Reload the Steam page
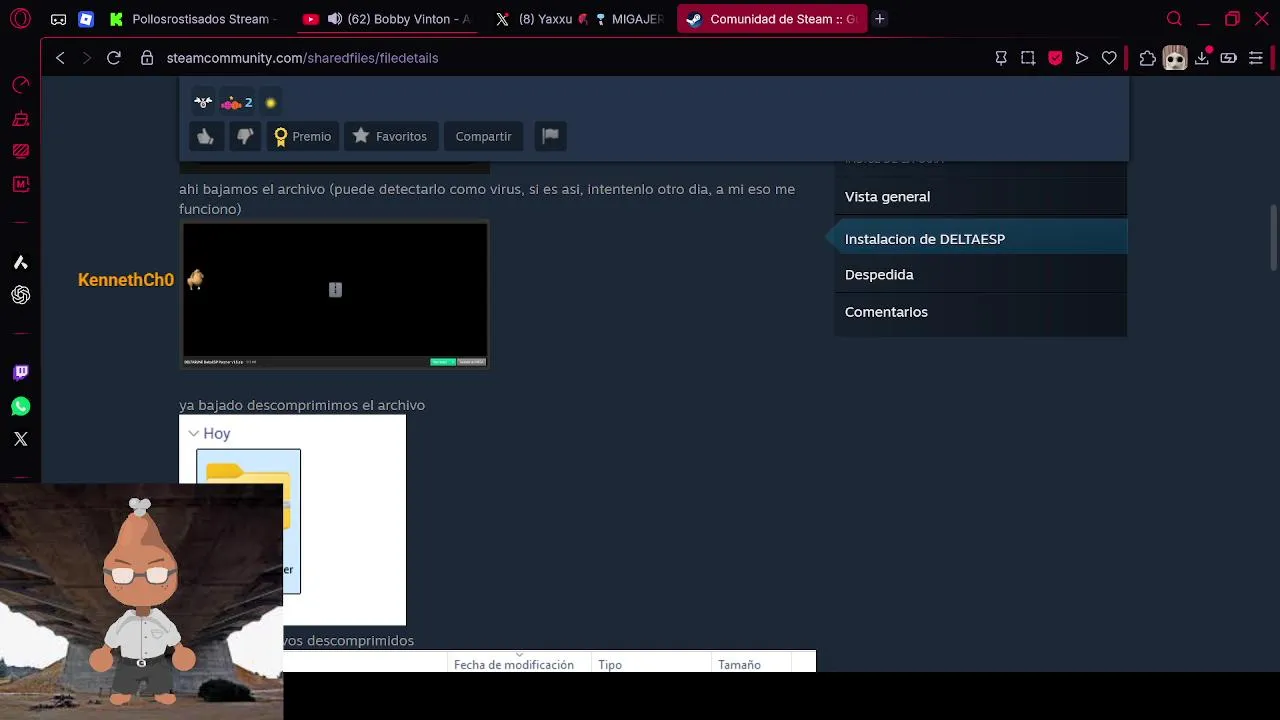 coord(114,58)
